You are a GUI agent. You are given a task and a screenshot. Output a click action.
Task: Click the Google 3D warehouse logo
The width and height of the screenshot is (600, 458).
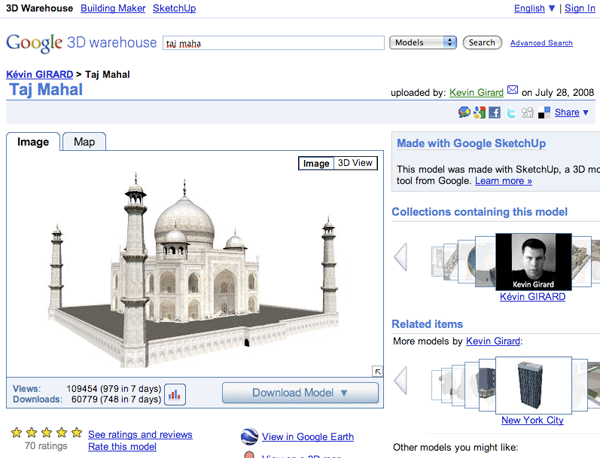click(x=82, y=43)
